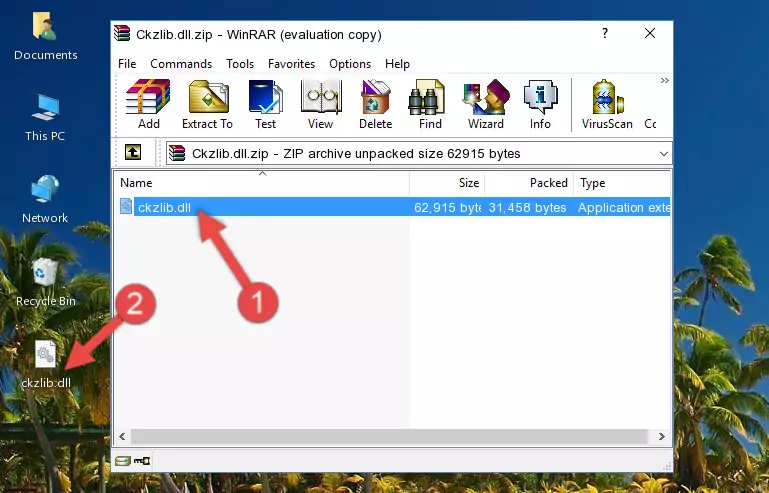Image resolution: width=769 pixels, height=493 pixels.
Task: Click the right arrow of the horizontal scrollbar
Action: tap(662, 436)
